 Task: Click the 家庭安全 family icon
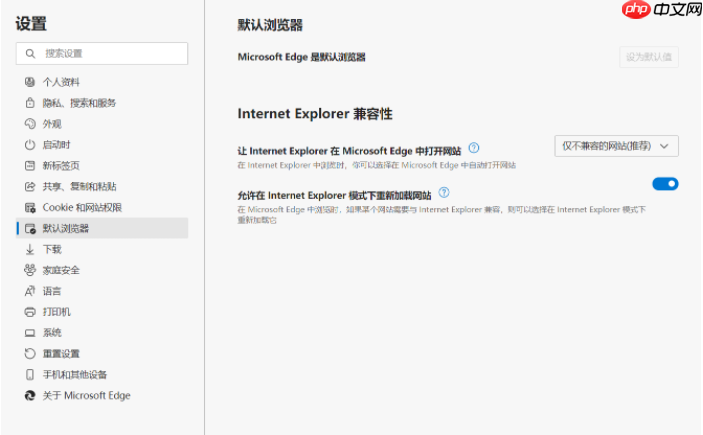click(x=30, y=270)
